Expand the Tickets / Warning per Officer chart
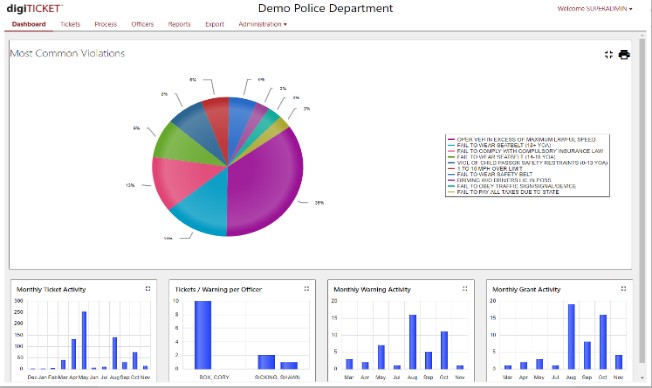Screen dimensions: 652x388 [306, 289]
